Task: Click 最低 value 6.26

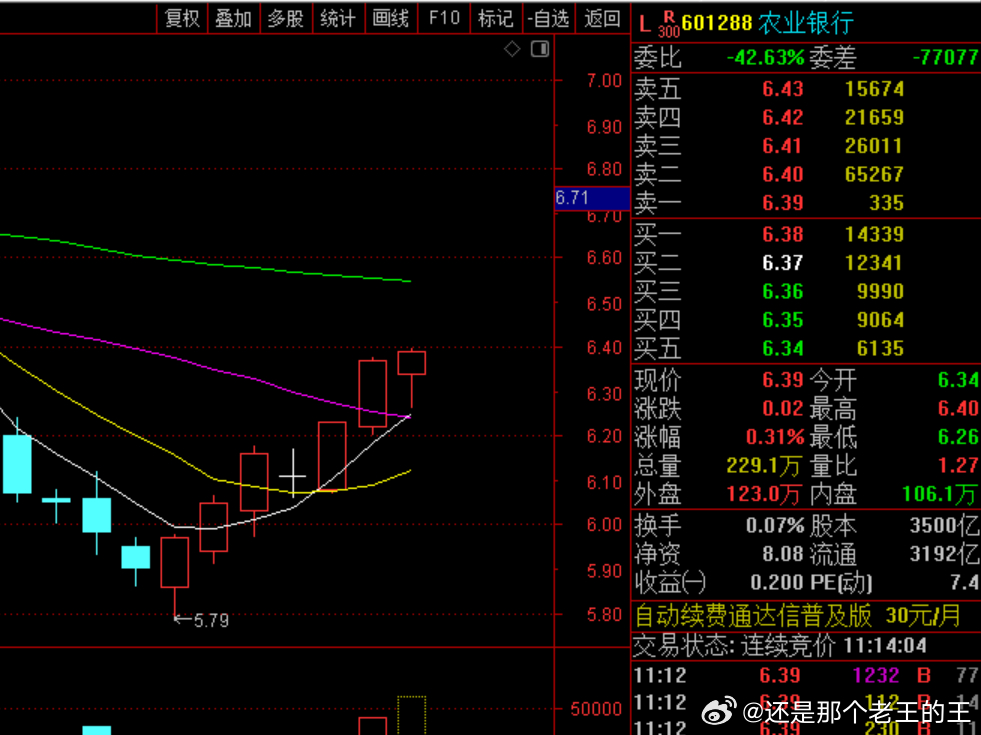Action: [958, 437]
